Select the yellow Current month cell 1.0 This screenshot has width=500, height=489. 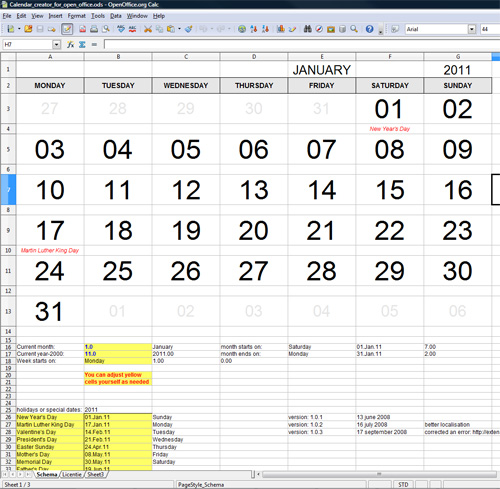118,347
